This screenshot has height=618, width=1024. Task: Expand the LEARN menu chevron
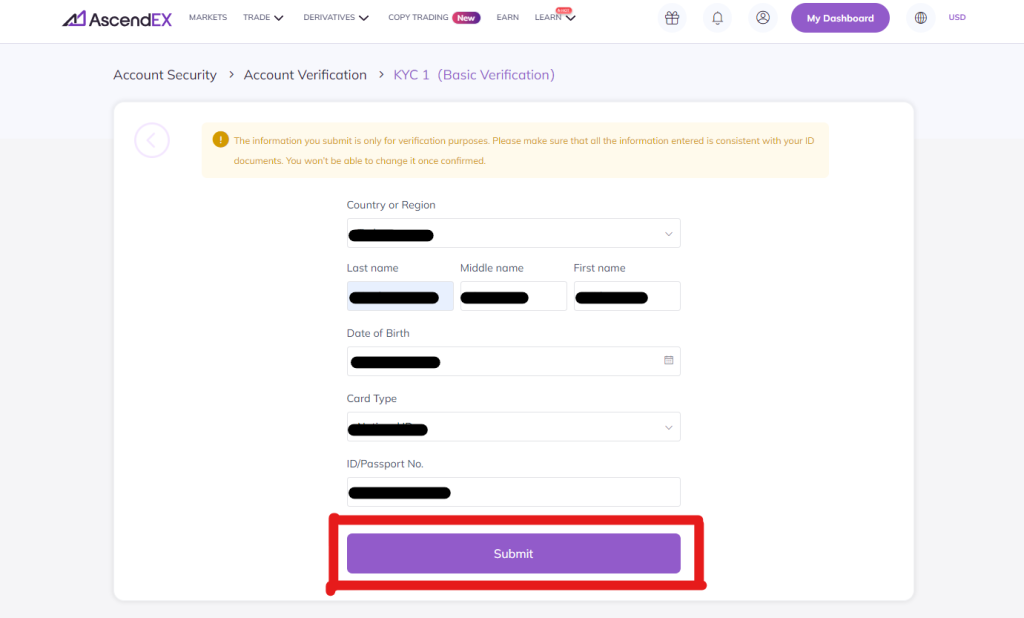click(570, 17)
